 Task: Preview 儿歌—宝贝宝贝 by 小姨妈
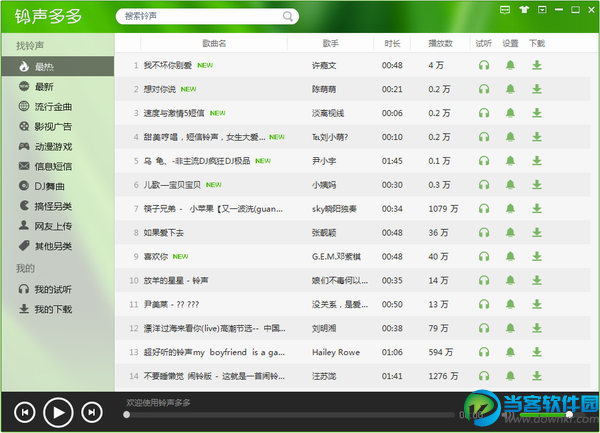[484, 185]
